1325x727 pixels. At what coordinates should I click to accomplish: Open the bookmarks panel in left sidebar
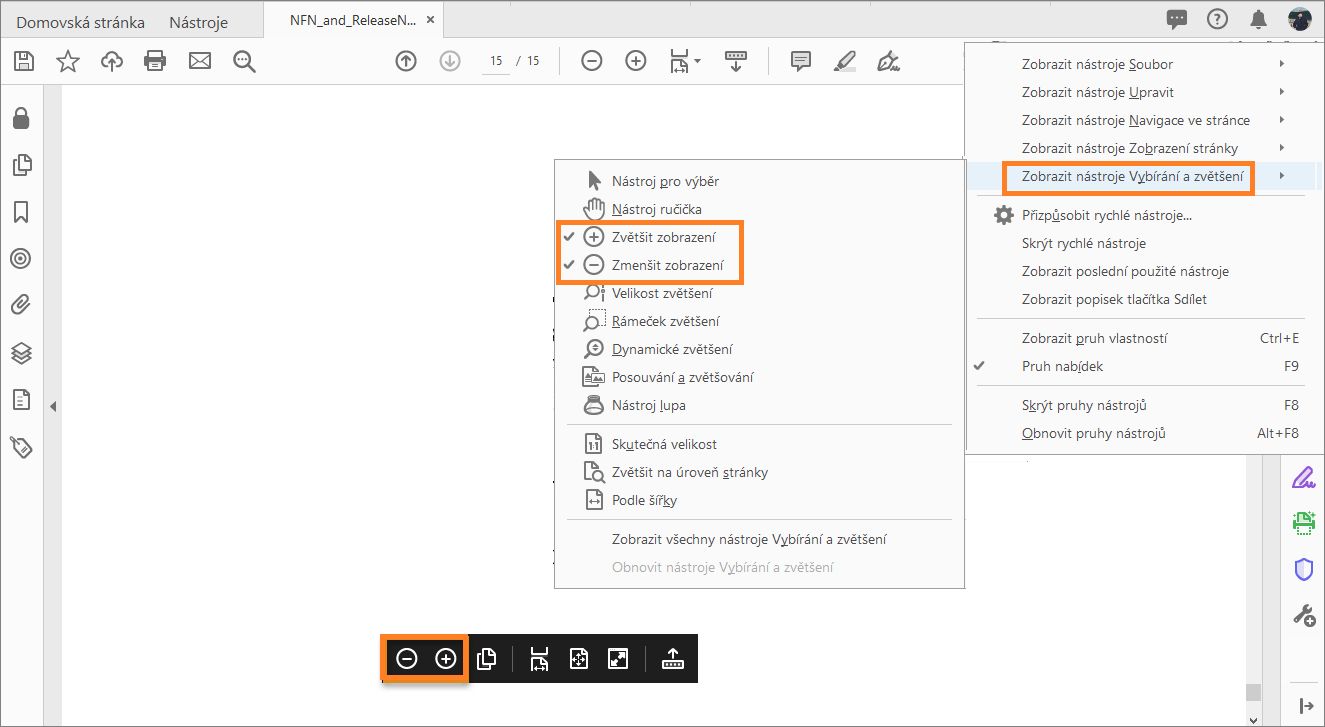tap(21, 212)
